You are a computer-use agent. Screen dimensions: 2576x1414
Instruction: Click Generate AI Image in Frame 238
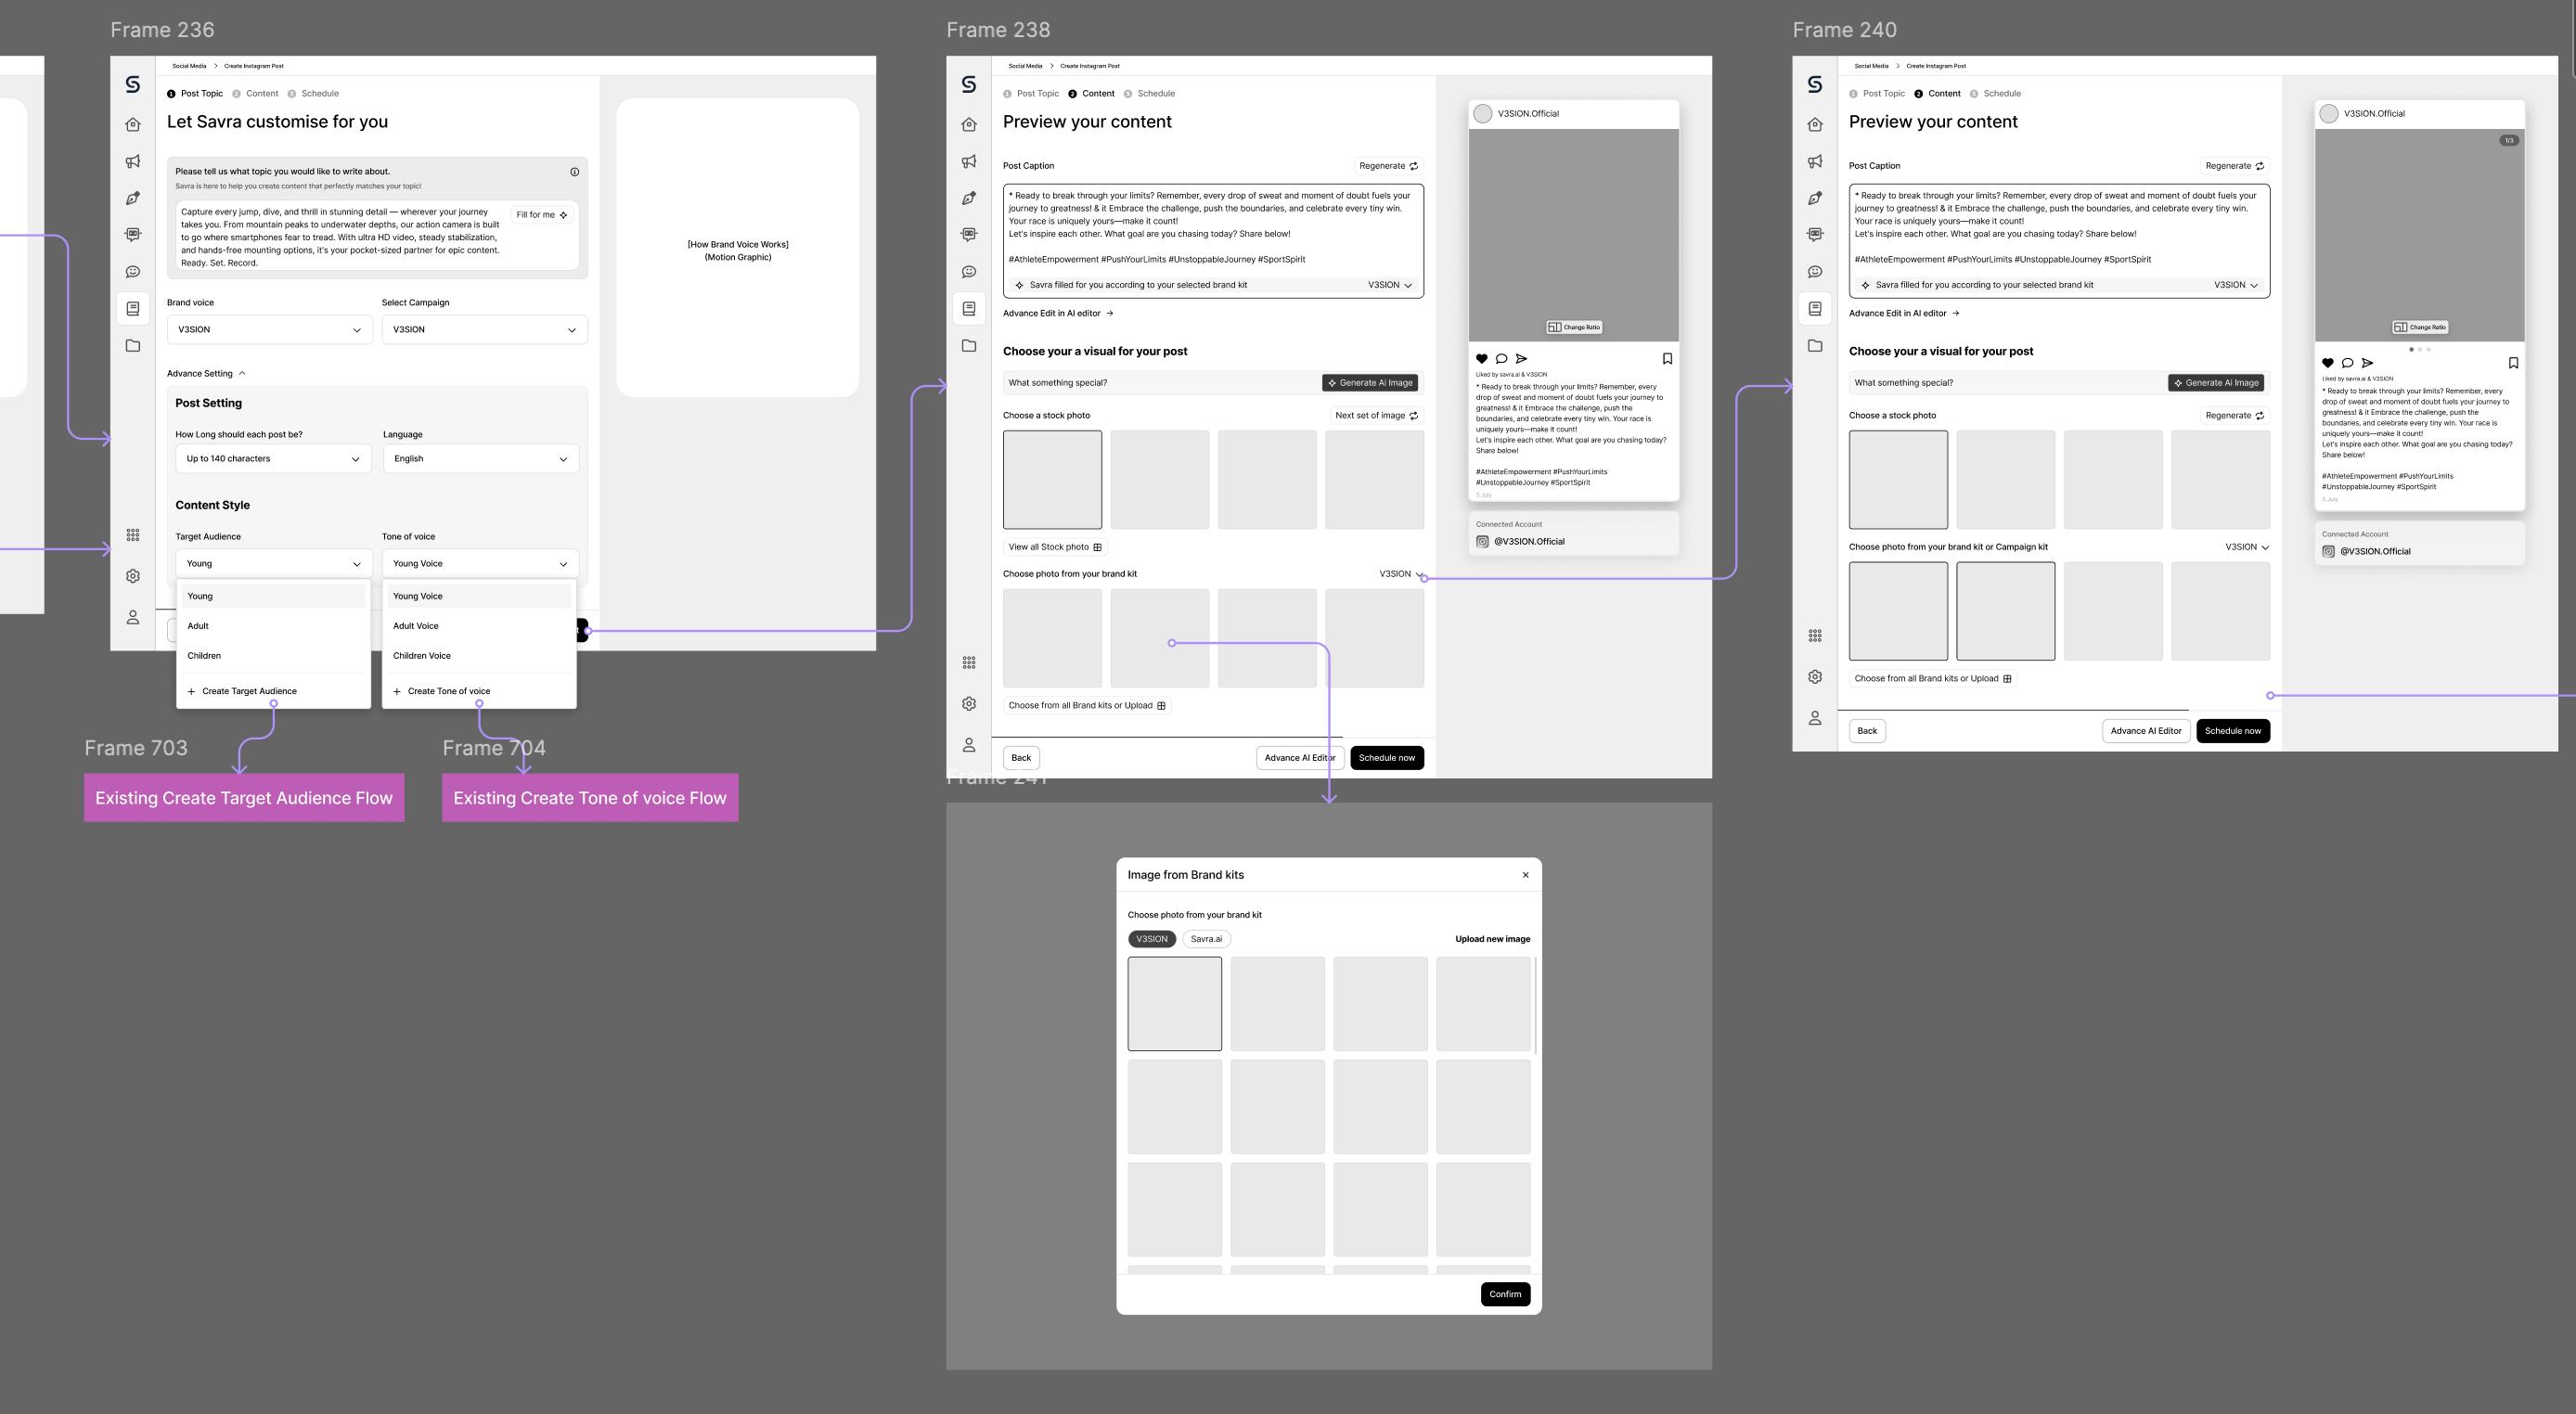(x=1370, y=383)
